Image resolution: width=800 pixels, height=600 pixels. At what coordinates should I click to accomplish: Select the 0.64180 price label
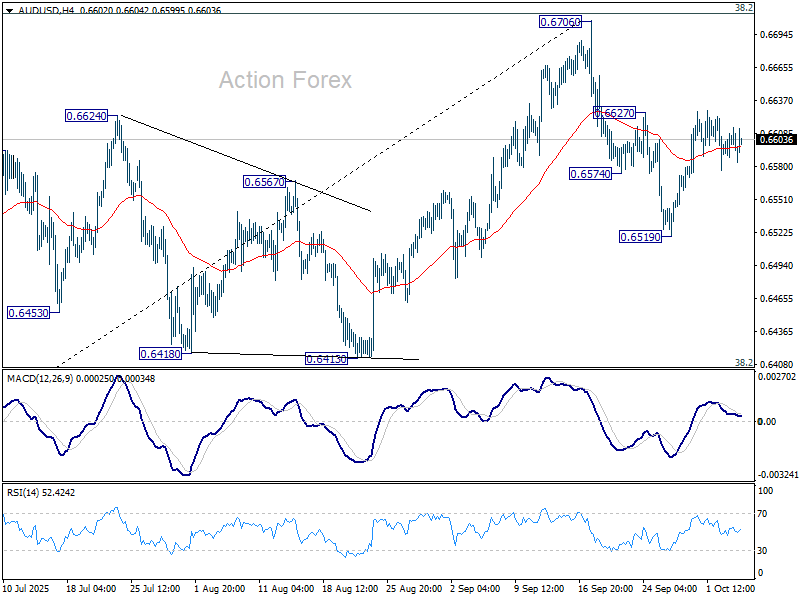click(x=160, y=354)
